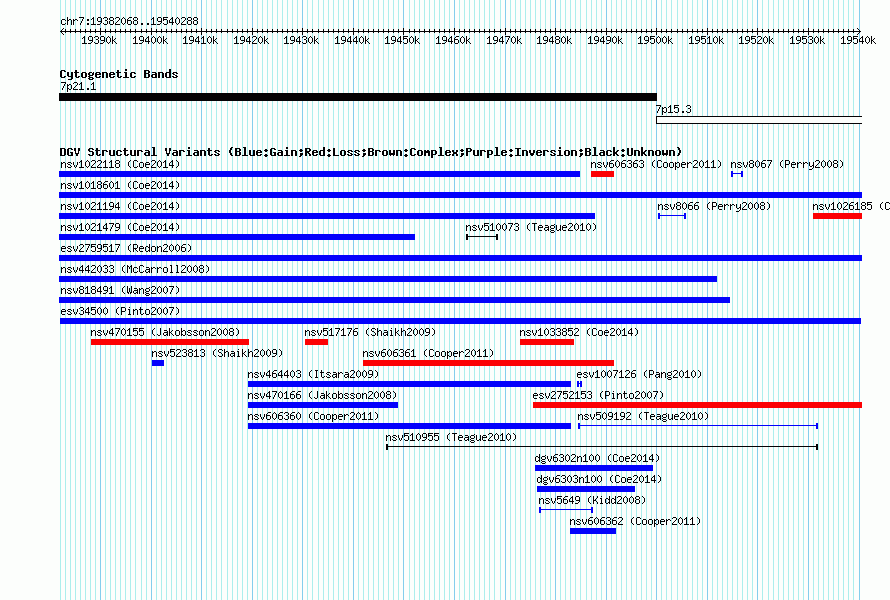Select the small blue bar under nsv523813
Viewport: 890px width, 600px height.
158,363
